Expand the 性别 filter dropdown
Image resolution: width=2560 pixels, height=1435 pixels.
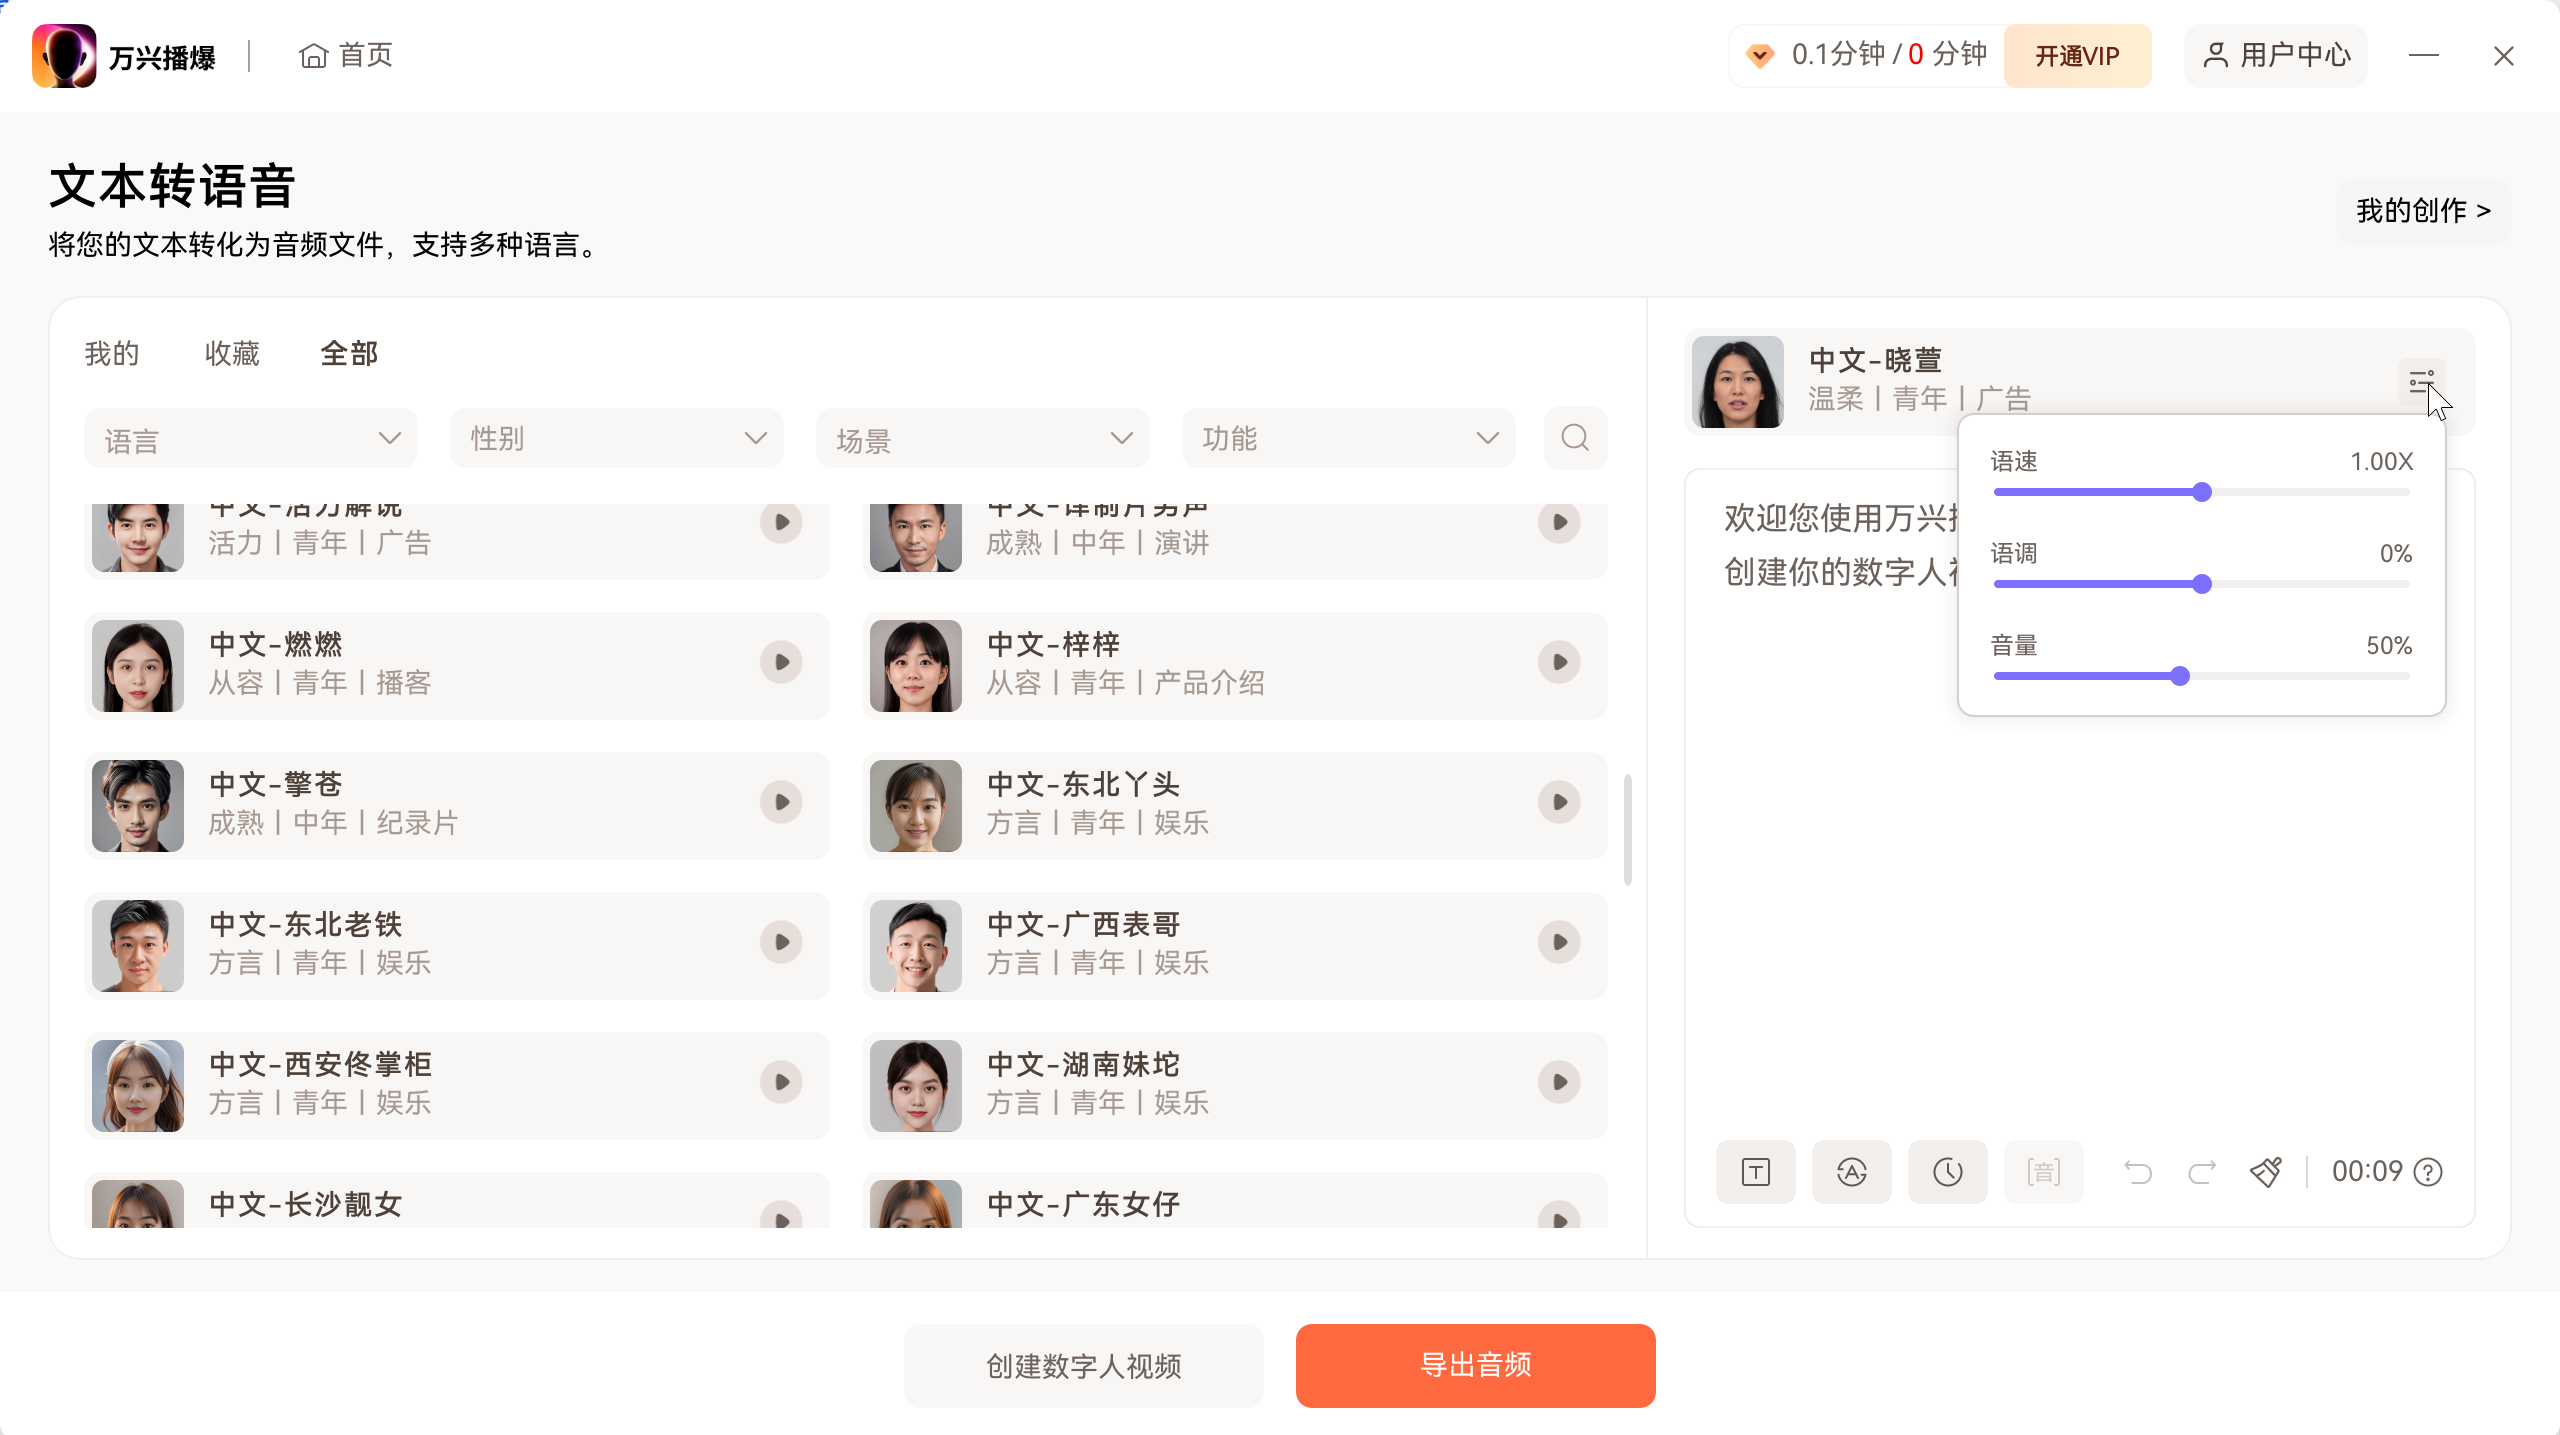tap(616, 439)
